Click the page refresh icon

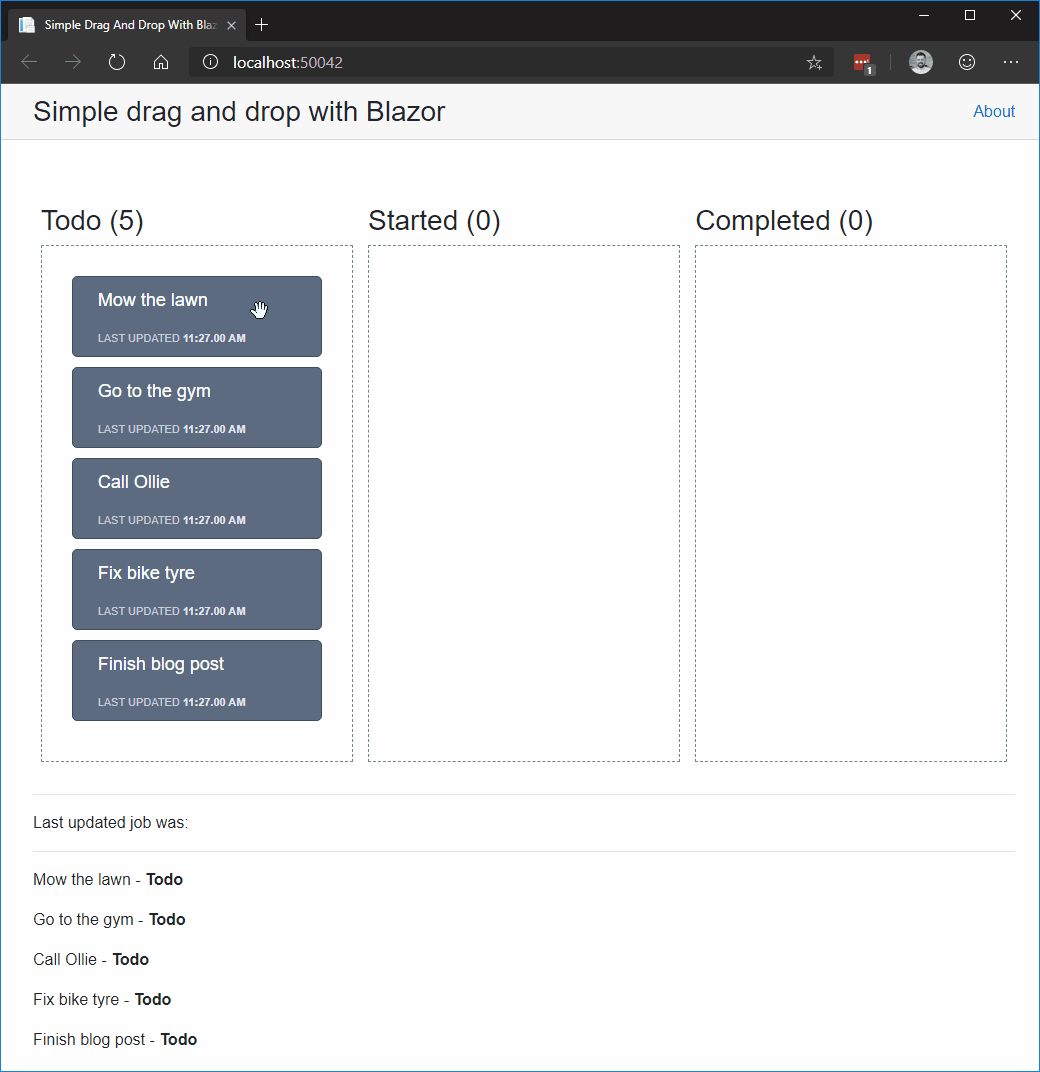[116, 61]
